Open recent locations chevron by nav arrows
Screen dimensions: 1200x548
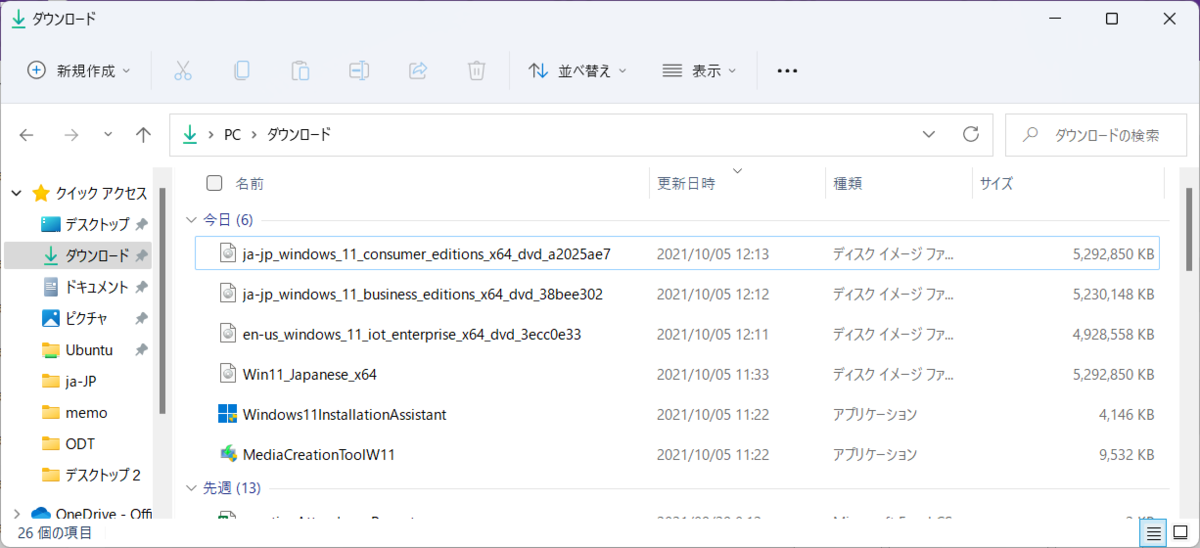[108, 134]
